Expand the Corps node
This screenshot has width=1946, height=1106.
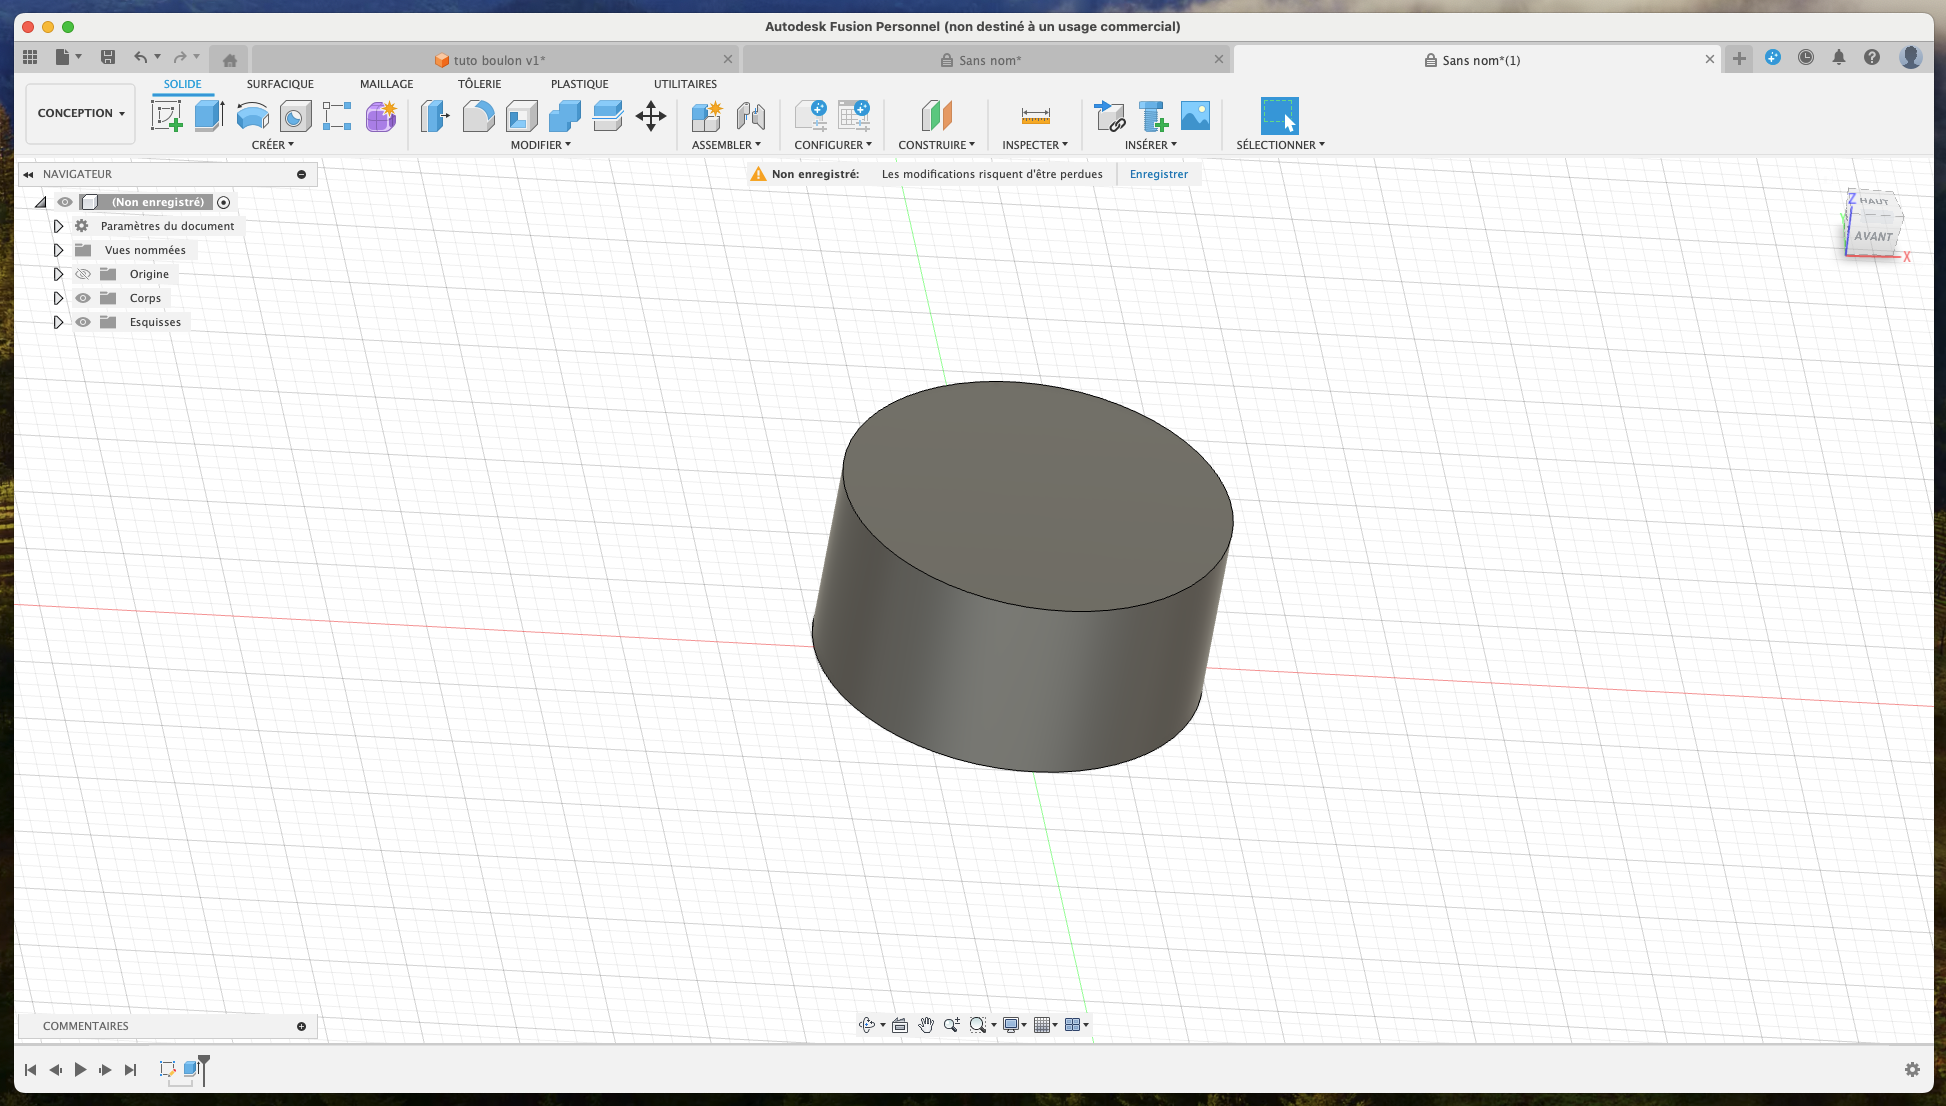58,298
